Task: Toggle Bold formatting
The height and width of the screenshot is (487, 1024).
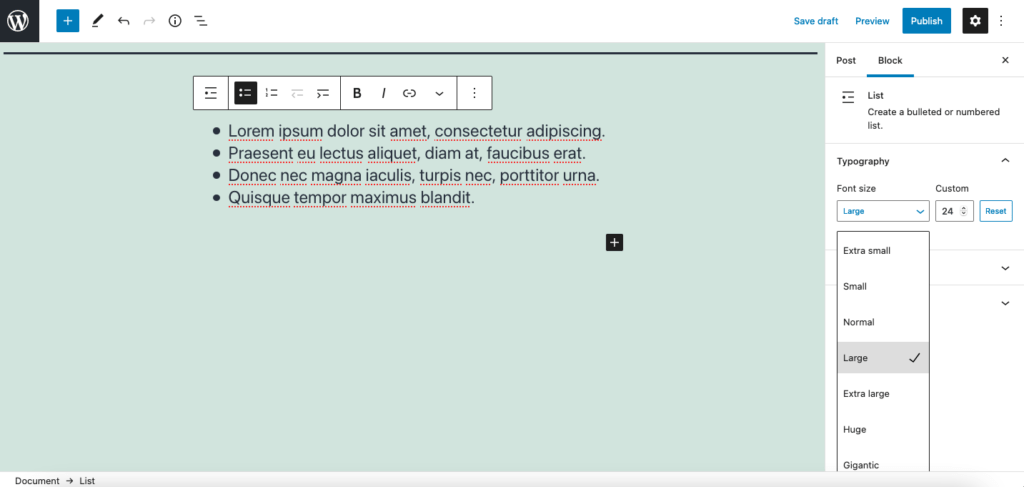Action: pos(357,93)
